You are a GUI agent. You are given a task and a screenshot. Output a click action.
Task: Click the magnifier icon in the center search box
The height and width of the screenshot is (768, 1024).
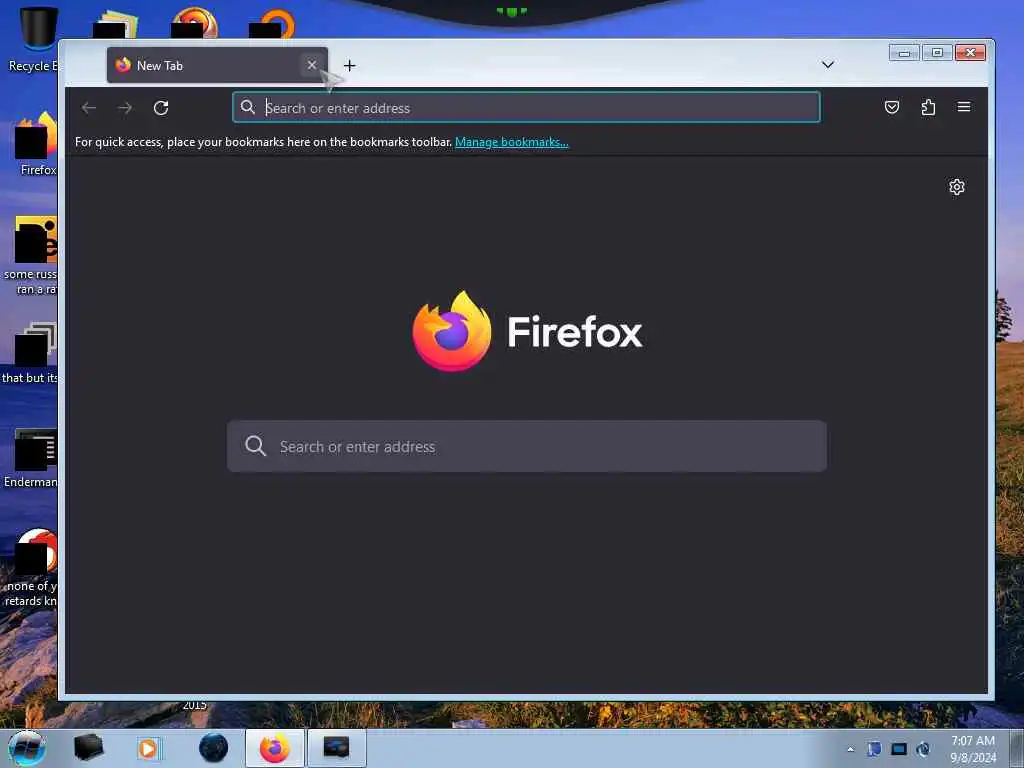255,446
